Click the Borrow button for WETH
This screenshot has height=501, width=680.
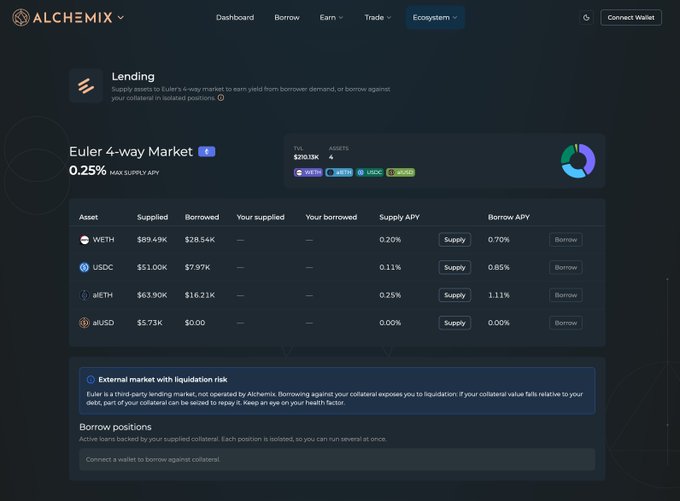(x=566, y=240)
